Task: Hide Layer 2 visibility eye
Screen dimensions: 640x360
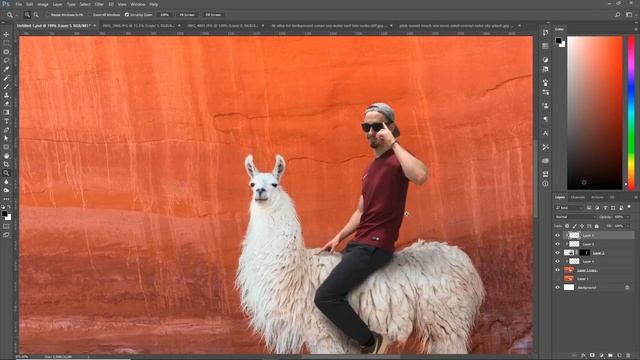Action: (x=558, y=253)
